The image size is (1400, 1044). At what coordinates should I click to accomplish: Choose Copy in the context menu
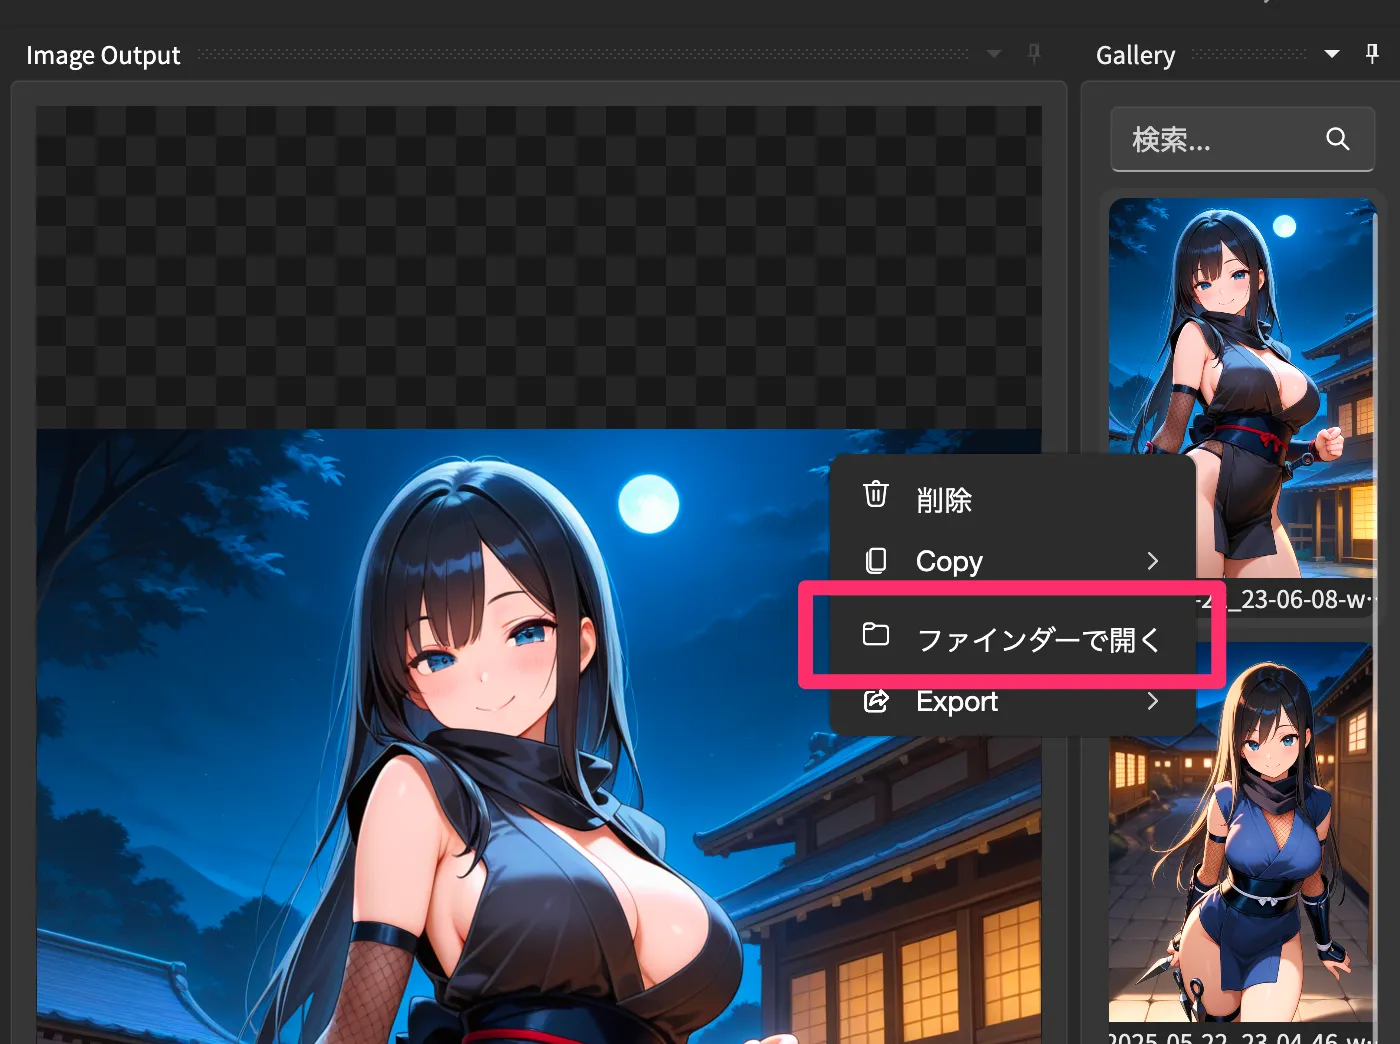[x=1013, y=561]
